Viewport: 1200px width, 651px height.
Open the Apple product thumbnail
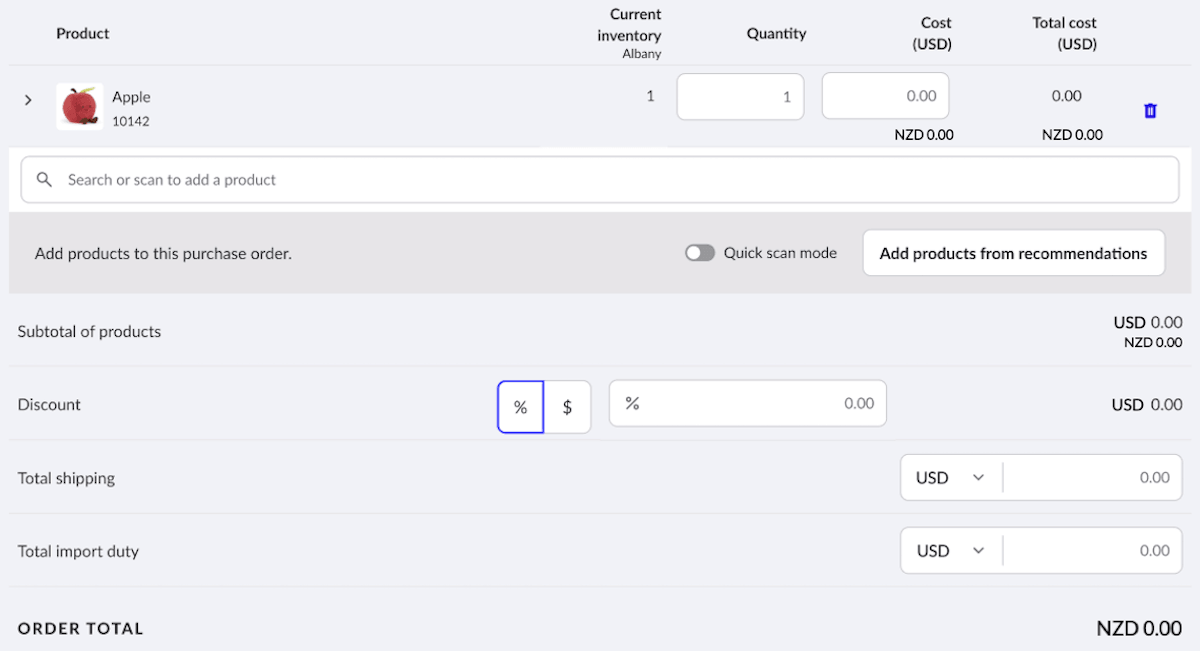click(80, 107)
